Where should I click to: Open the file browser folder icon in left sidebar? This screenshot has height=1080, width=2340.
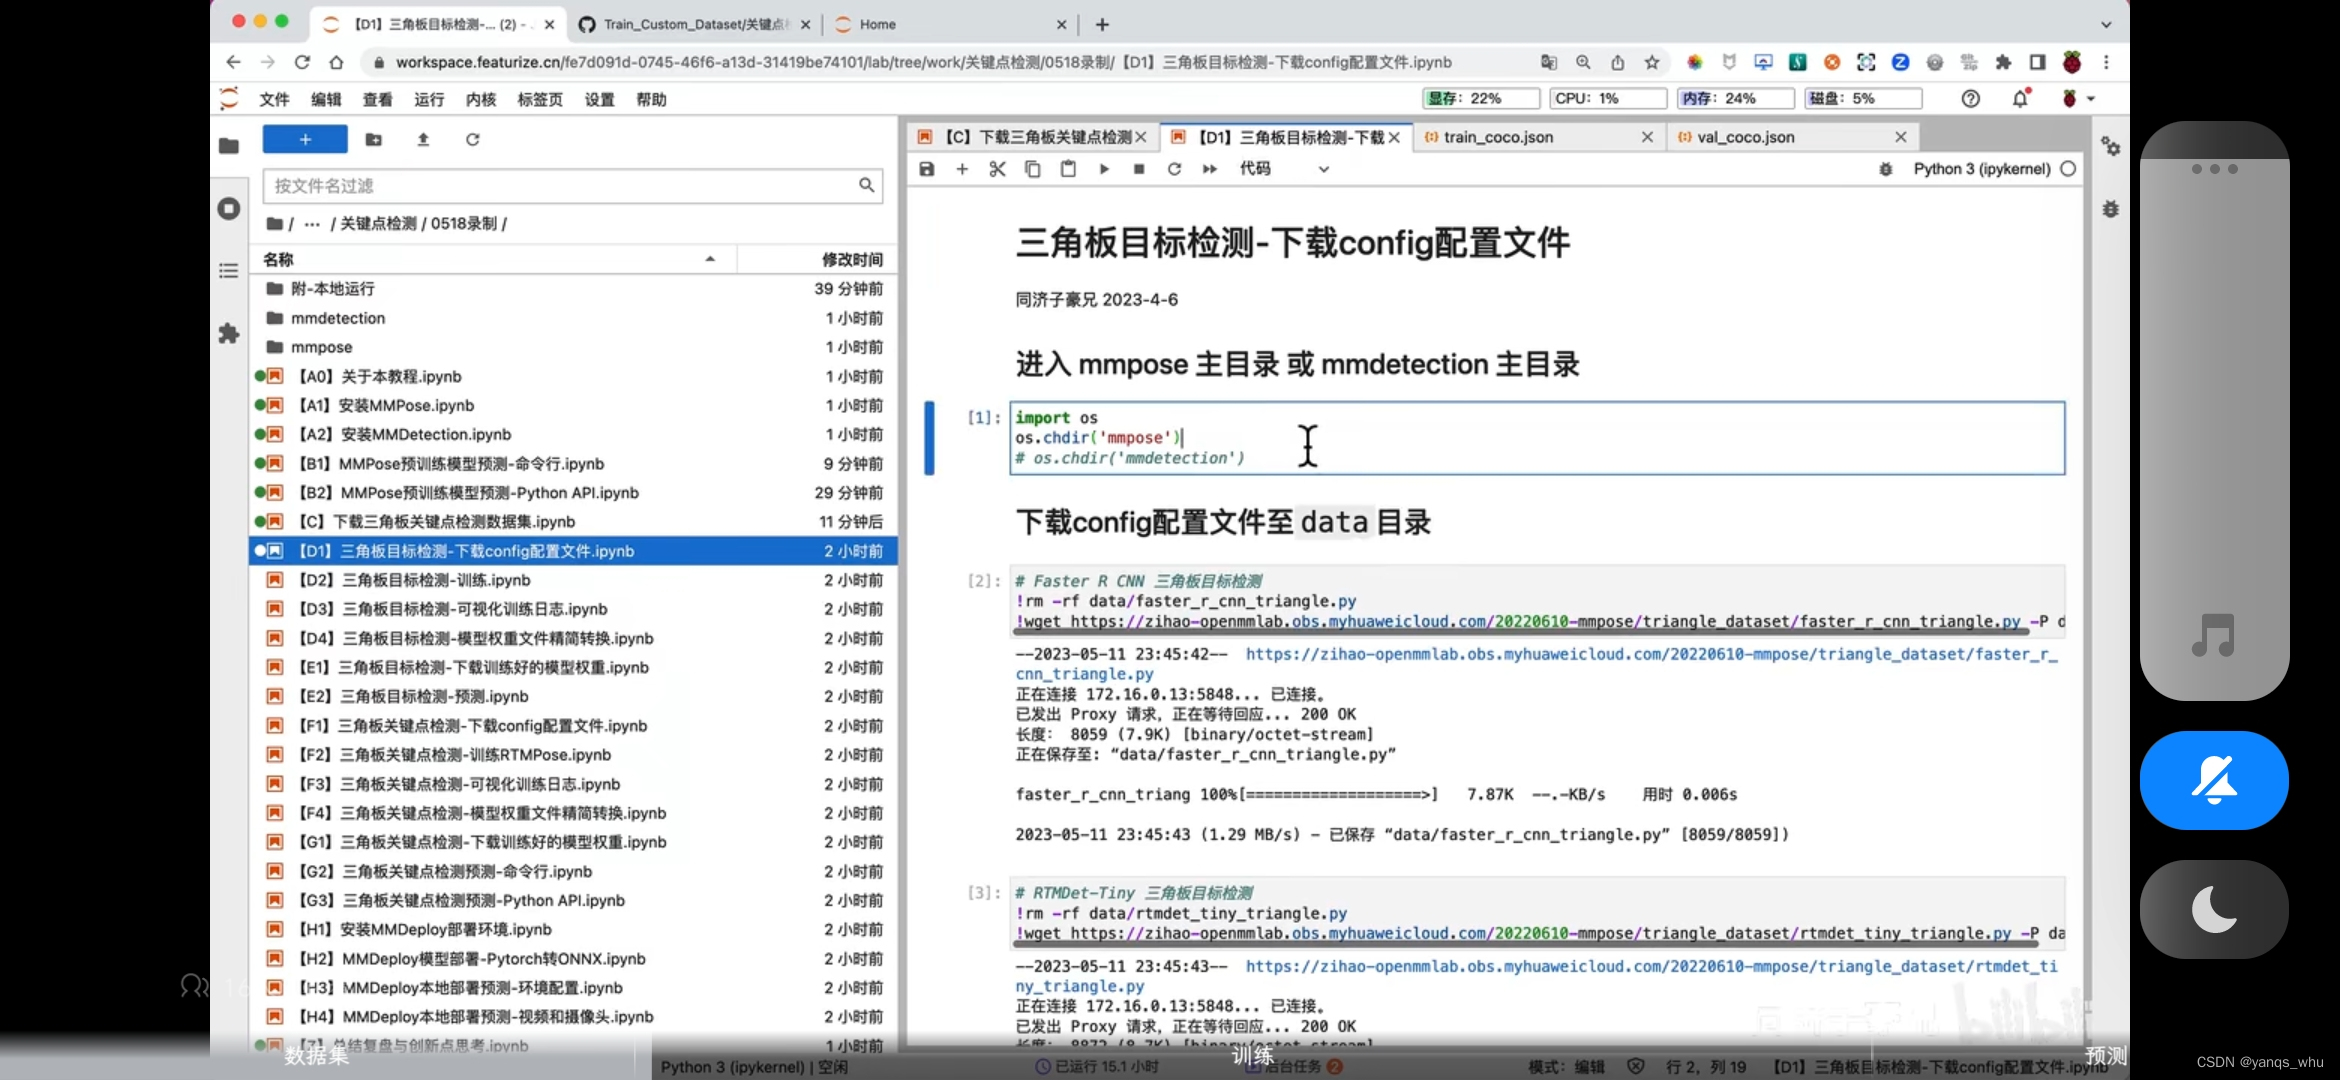click(x=229, y=146)
